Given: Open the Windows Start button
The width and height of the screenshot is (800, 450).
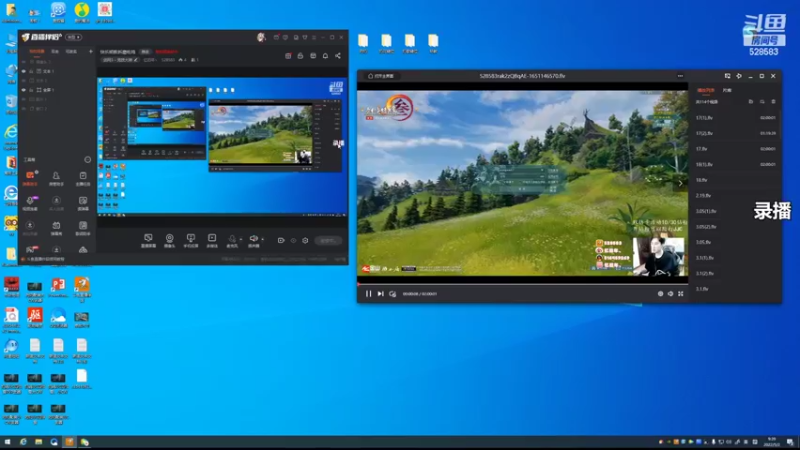Looking at the screenshot, I should coord(7,442).
